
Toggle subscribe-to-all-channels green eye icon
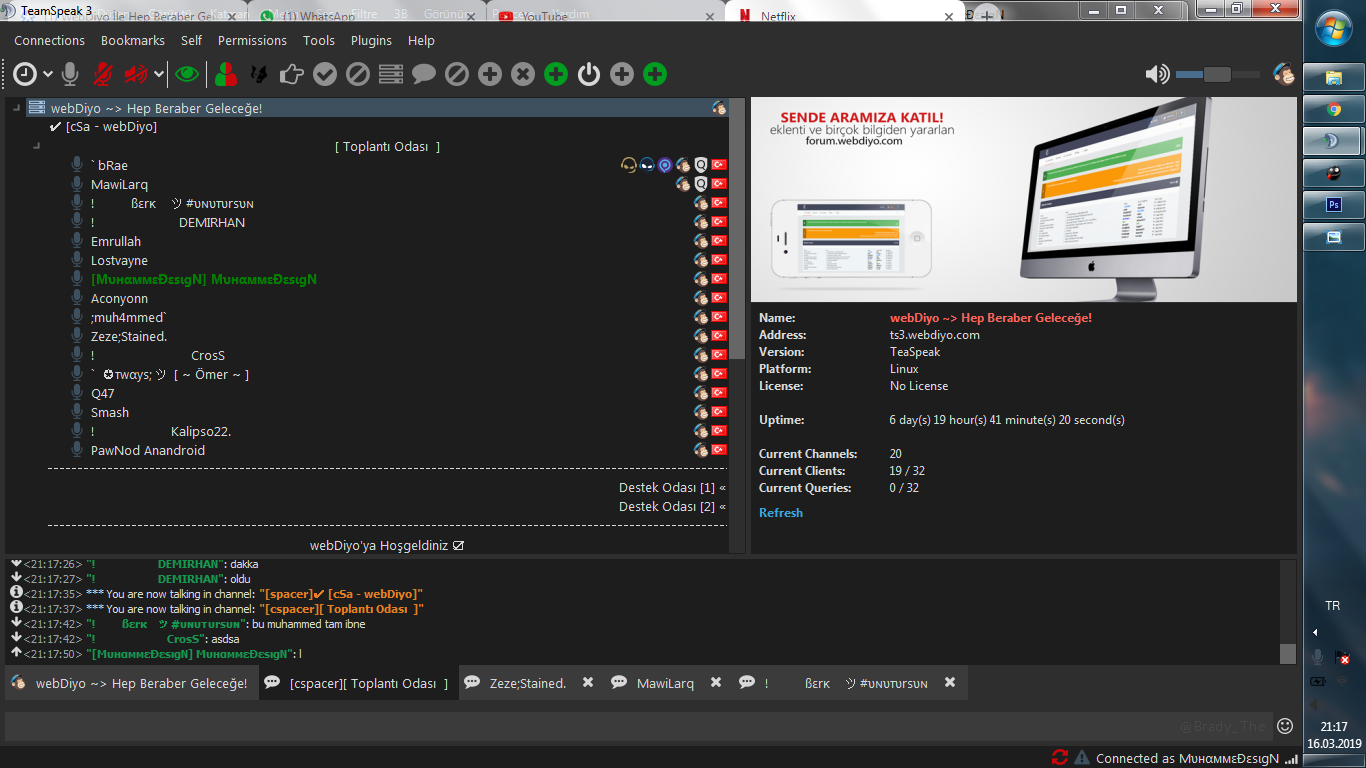186,74
